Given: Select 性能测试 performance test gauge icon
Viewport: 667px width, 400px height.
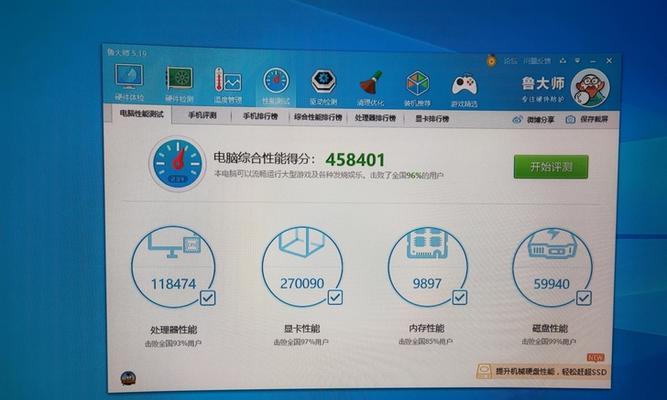Looking at the screenshot, I should 276,86.
